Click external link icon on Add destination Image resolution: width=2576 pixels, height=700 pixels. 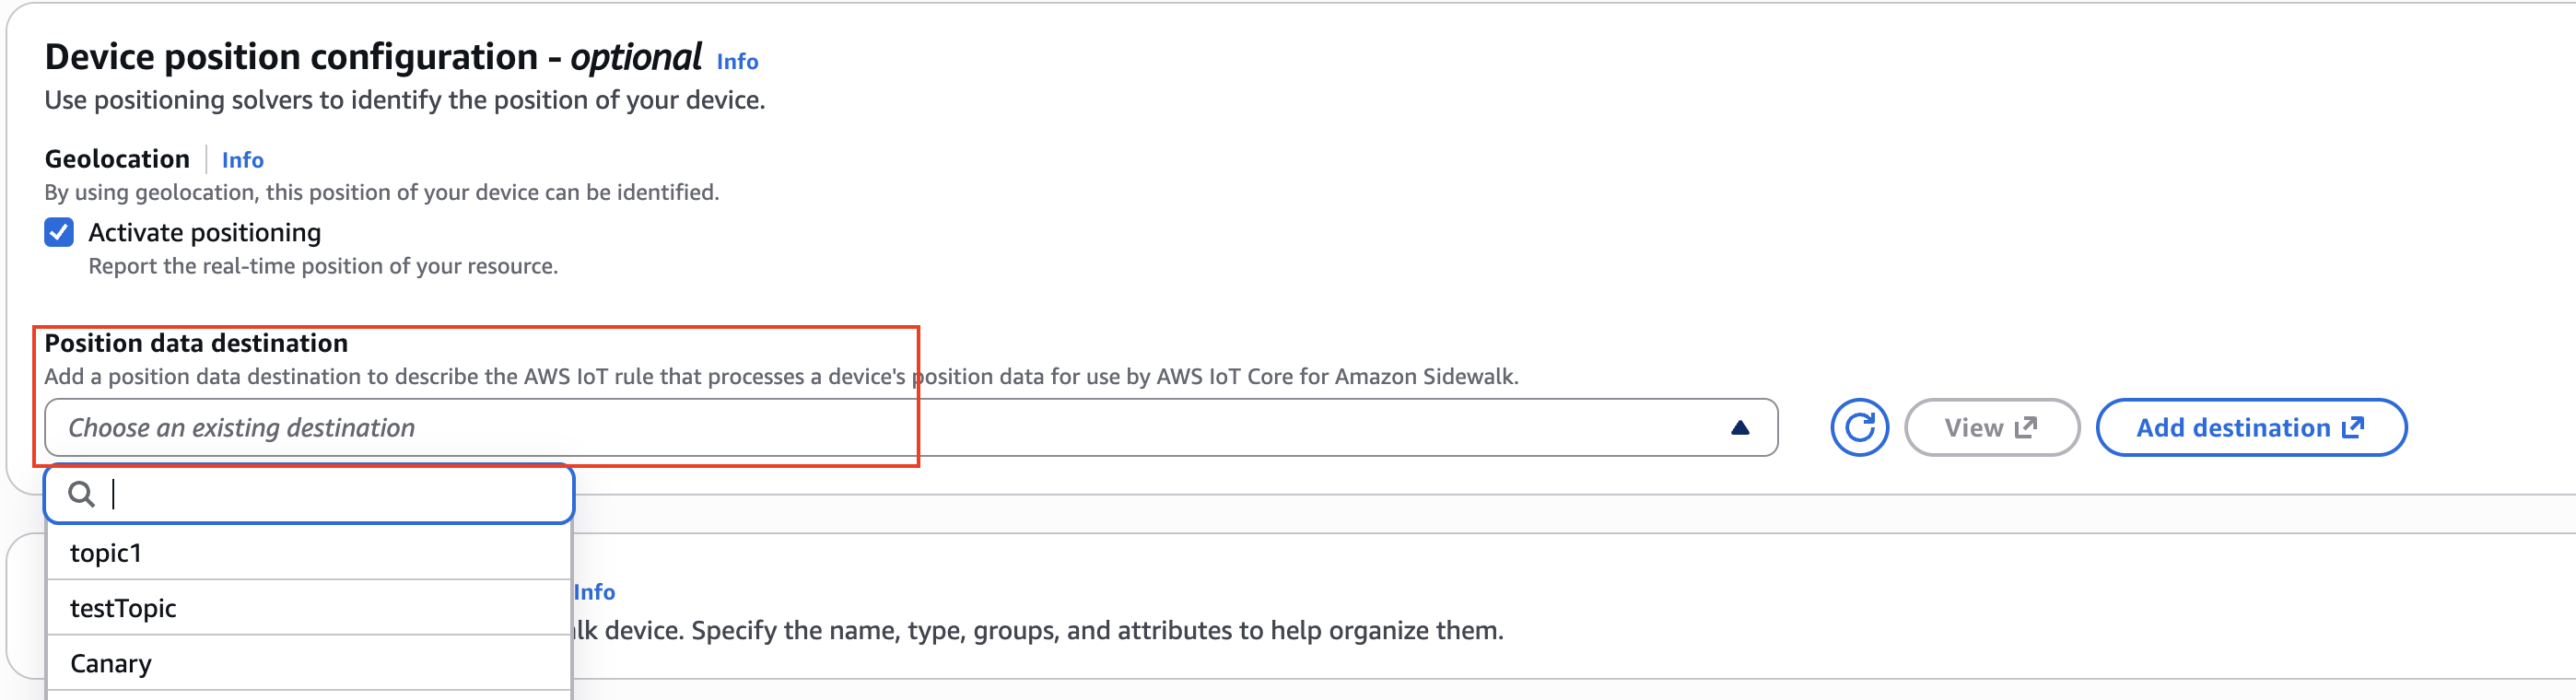(2353, 427)
